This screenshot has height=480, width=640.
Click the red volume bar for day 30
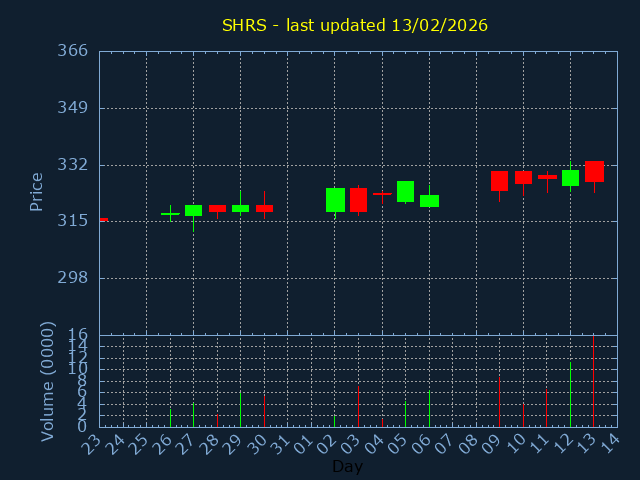click(x=264, y=411)
